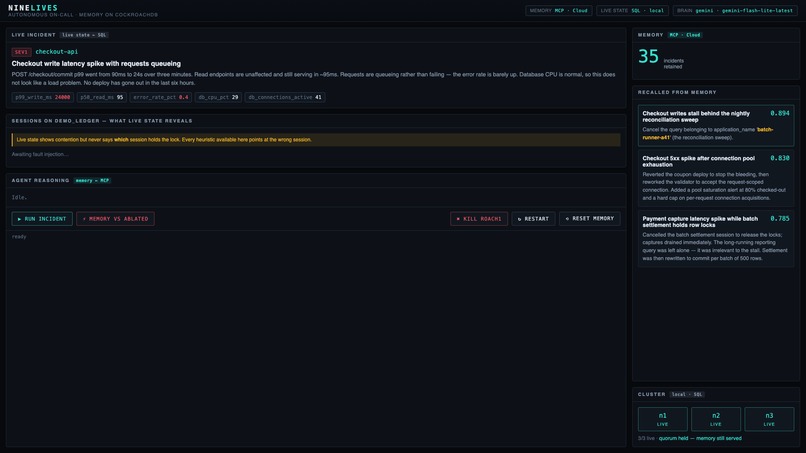Image resolution: width=806 pixels, height=453 pixels.
Task: Click the 35 incidents retained counter
Action: (x=648, y=57)
